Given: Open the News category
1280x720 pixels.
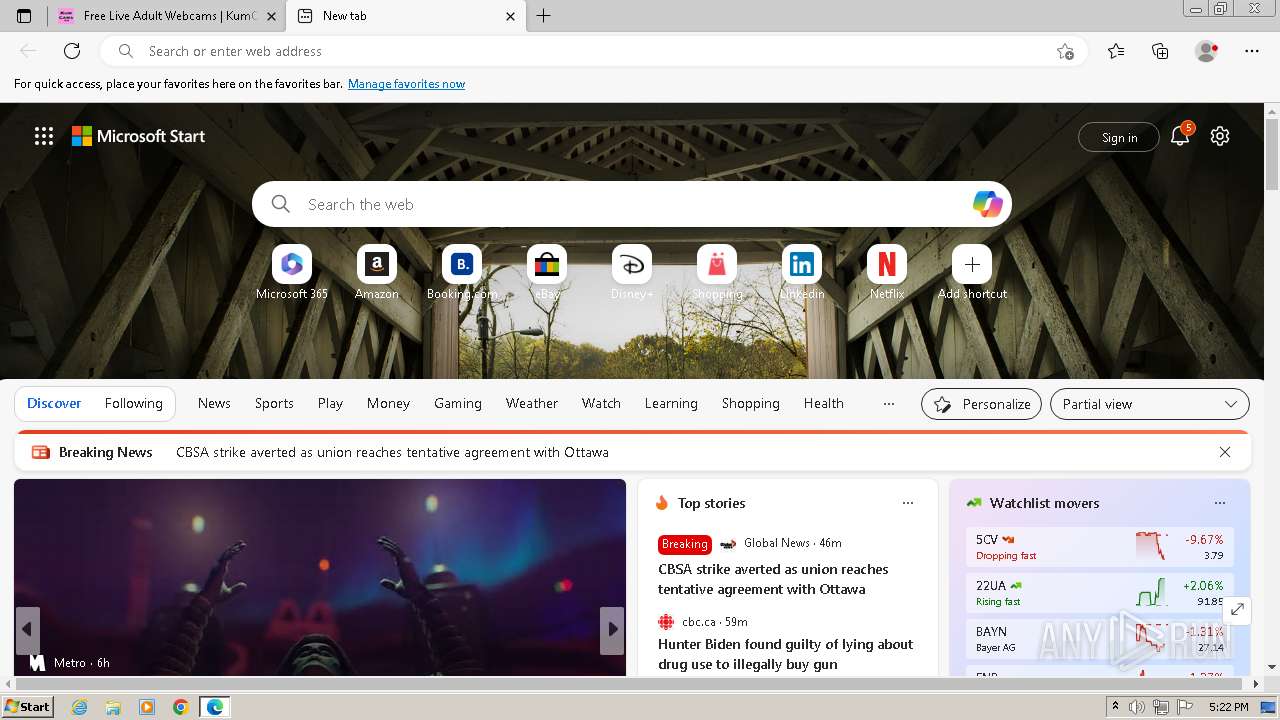Looking at the screenshot, I should 214,404.
